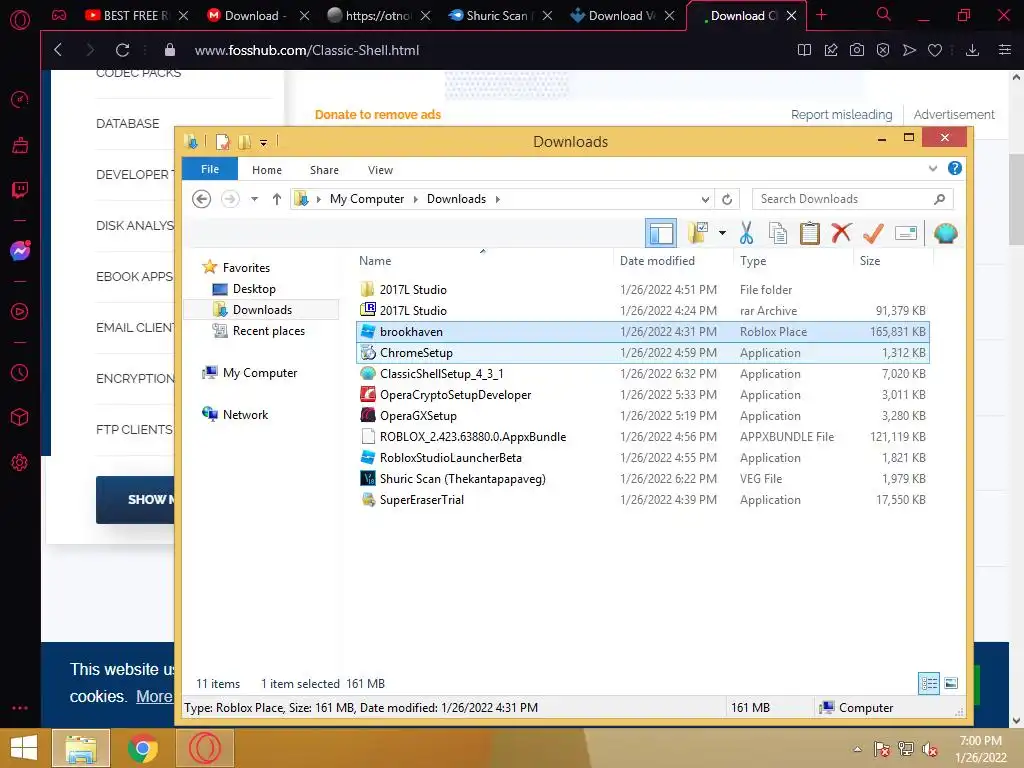Open Classic Shell settings shell icon
The height and width of the screenshot is (768, 1024).
[x=945, y=233]
